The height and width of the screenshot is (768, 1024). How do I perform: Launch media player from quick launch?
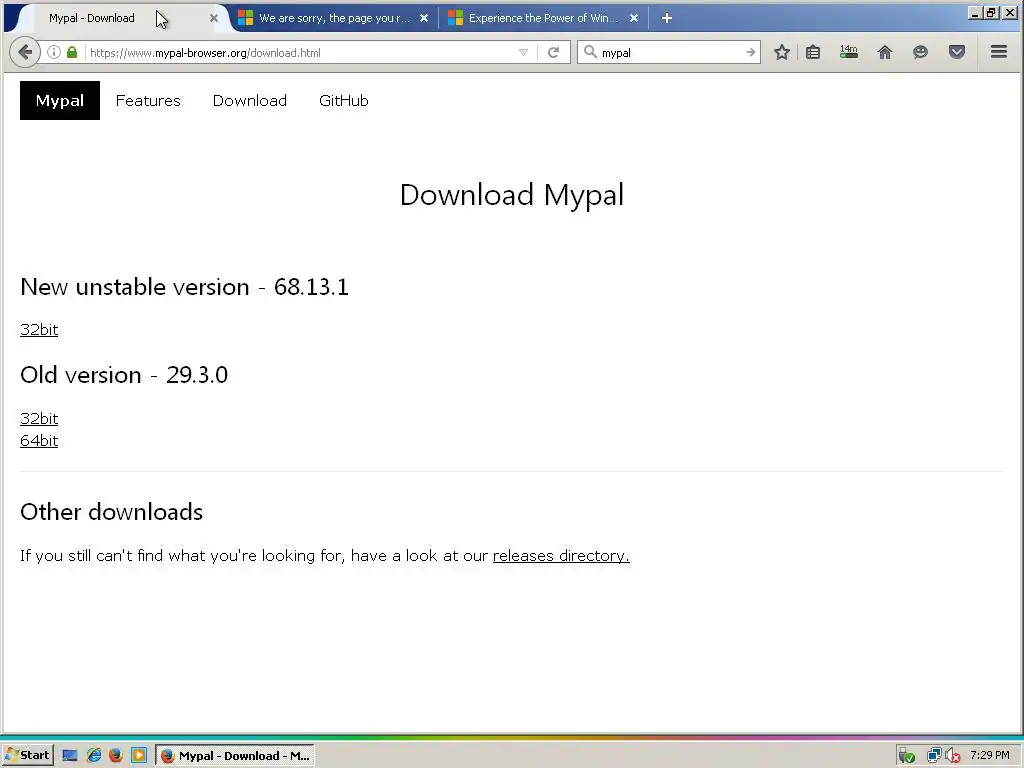pos(138,756)
